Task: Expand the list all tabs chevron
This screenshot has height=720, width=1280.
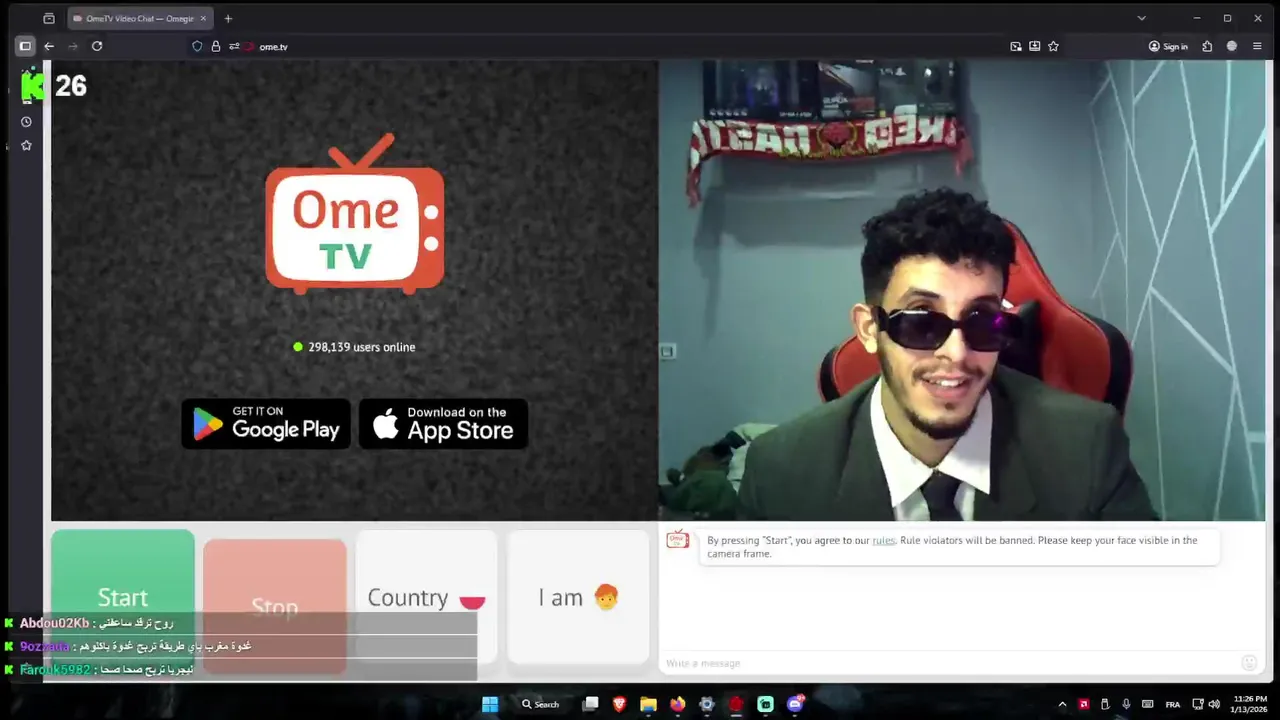Action: coord(1142,18)
